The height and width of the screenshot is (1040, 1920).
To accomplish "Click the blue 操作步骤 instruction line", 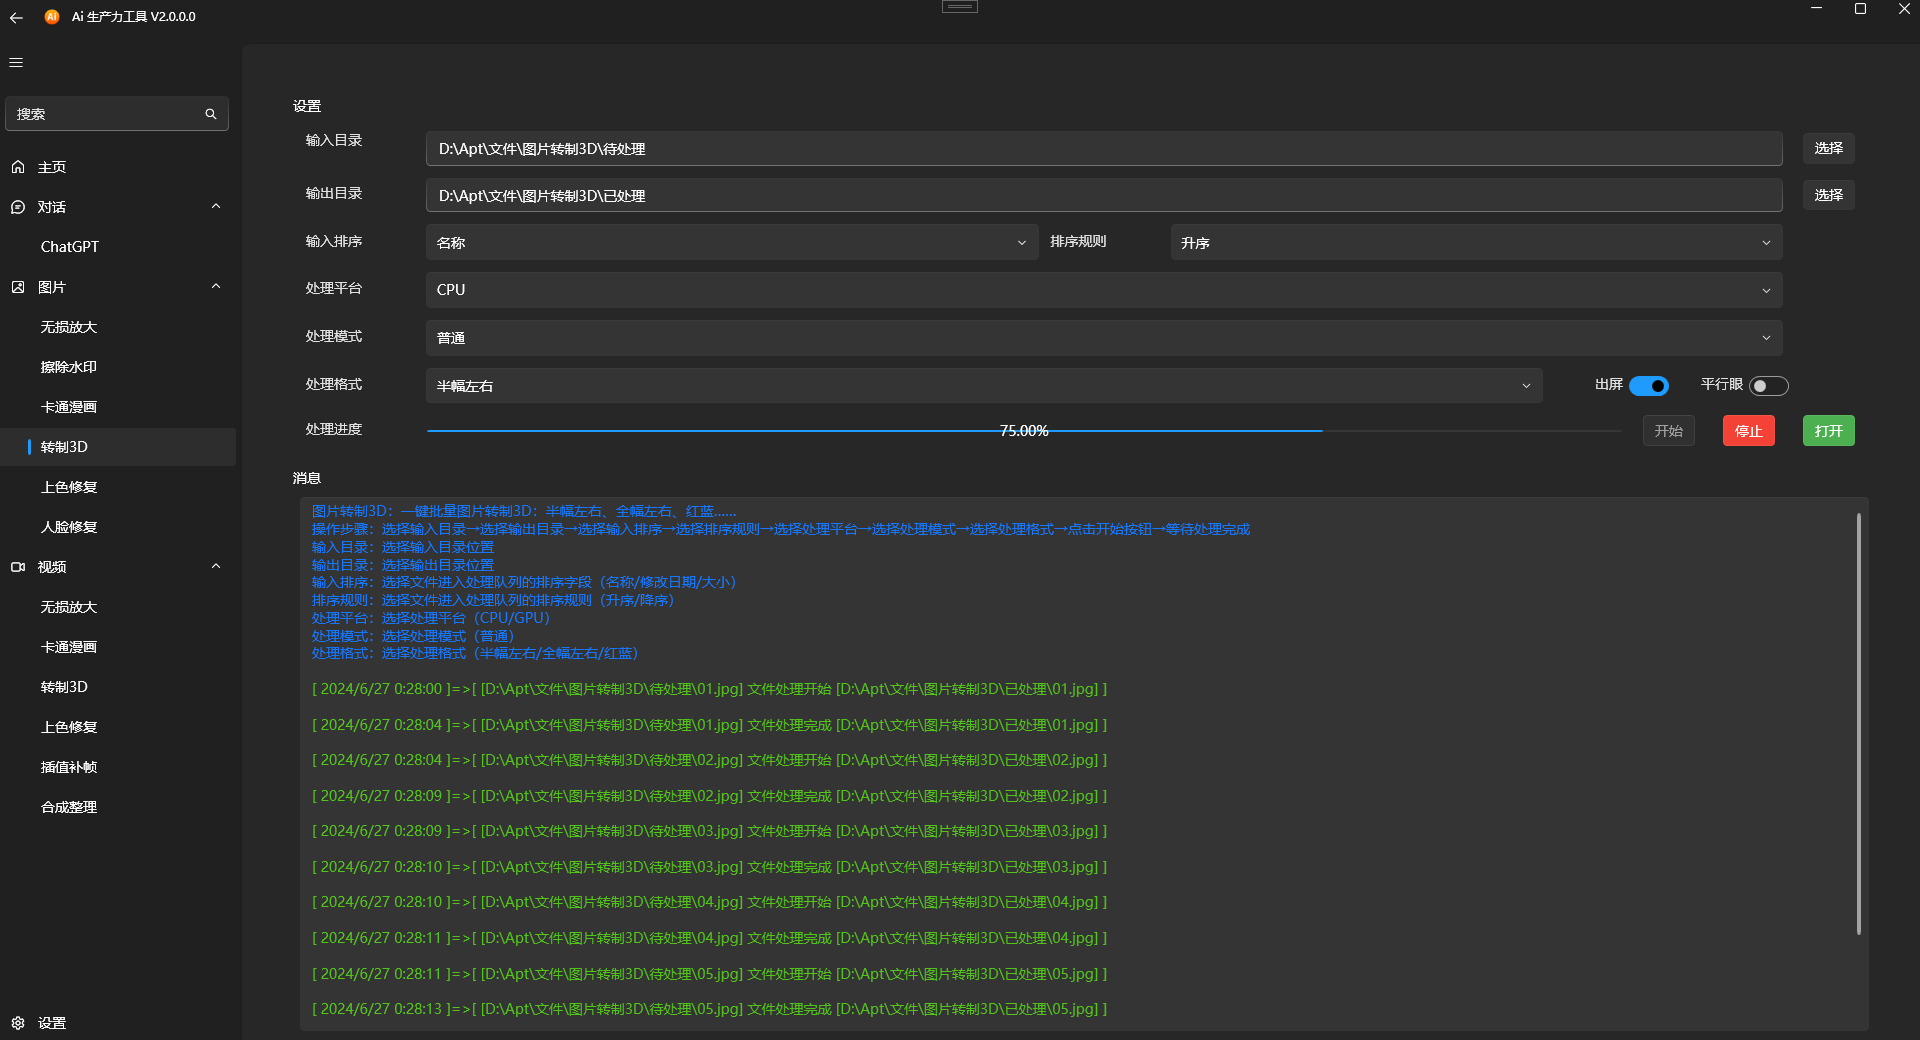I will tap(781, 529).
